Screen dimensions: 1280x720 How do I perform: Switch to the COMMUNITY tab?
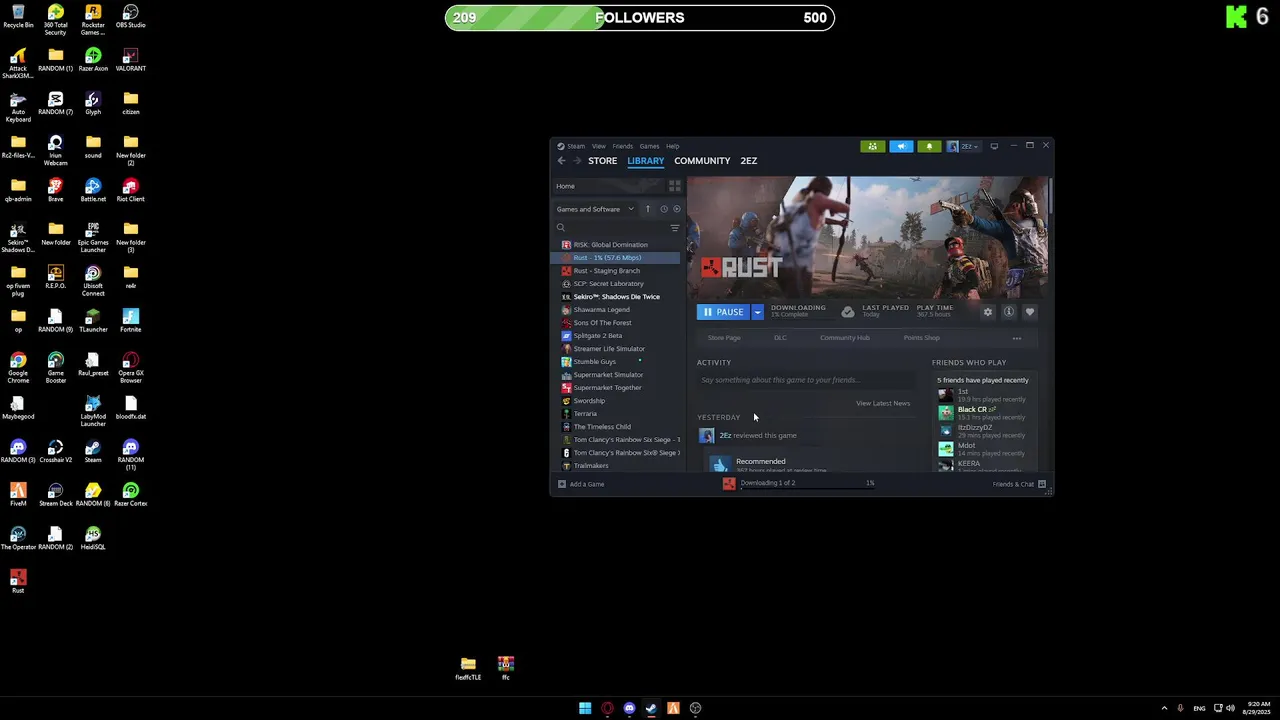[x=702, y=161]
